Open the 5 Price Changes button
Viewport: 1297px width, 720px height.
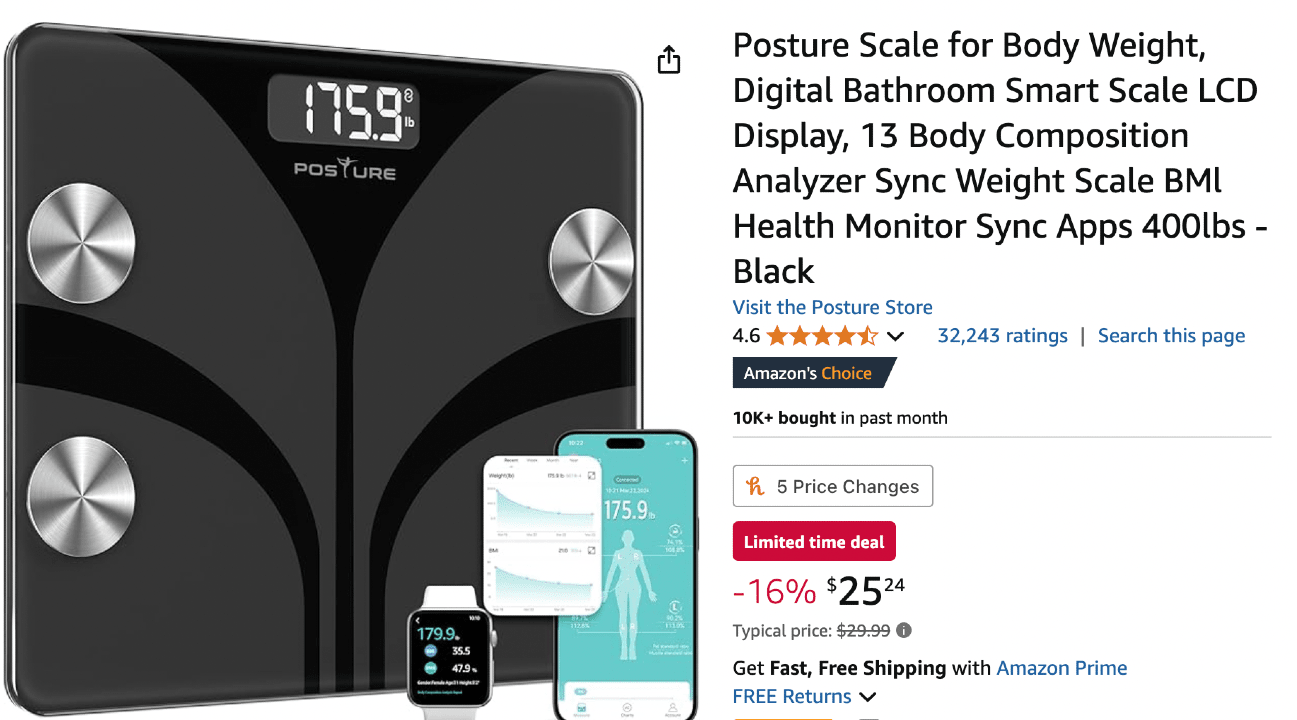833,486
